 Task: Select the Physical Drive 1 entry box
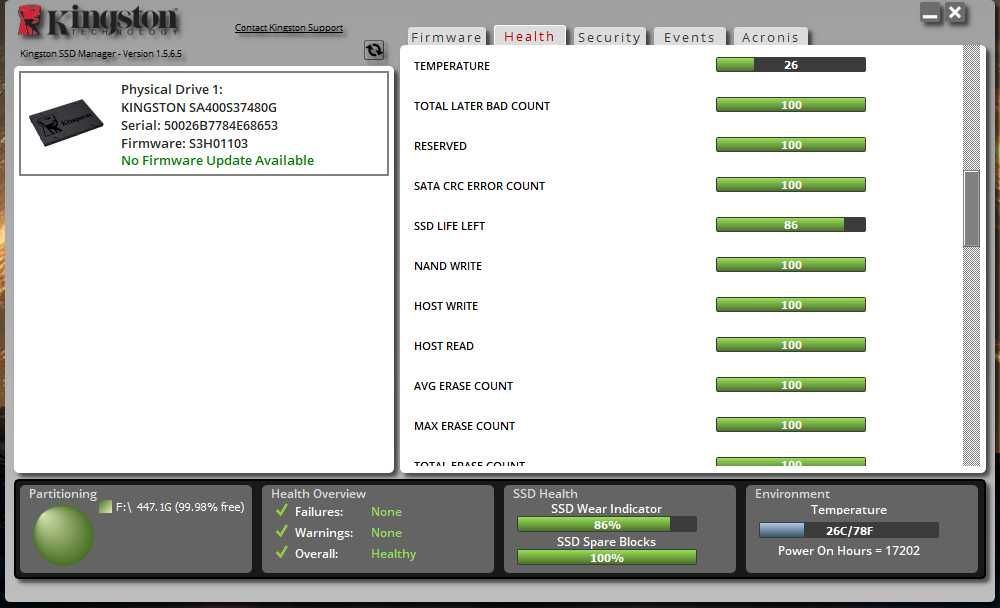tap(204, 123)
